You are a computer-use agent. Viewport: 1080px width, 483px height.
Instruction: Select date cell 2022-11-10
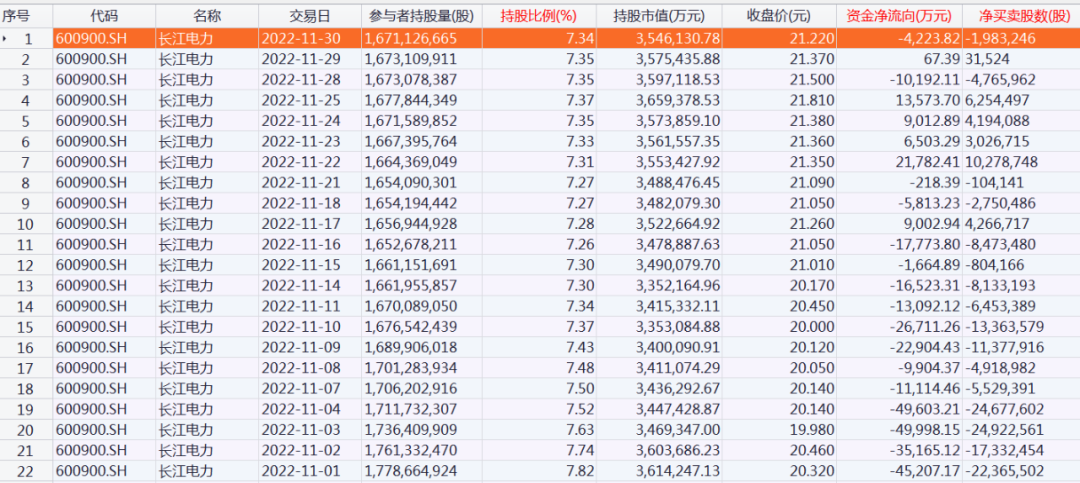(x=301, y=327)
